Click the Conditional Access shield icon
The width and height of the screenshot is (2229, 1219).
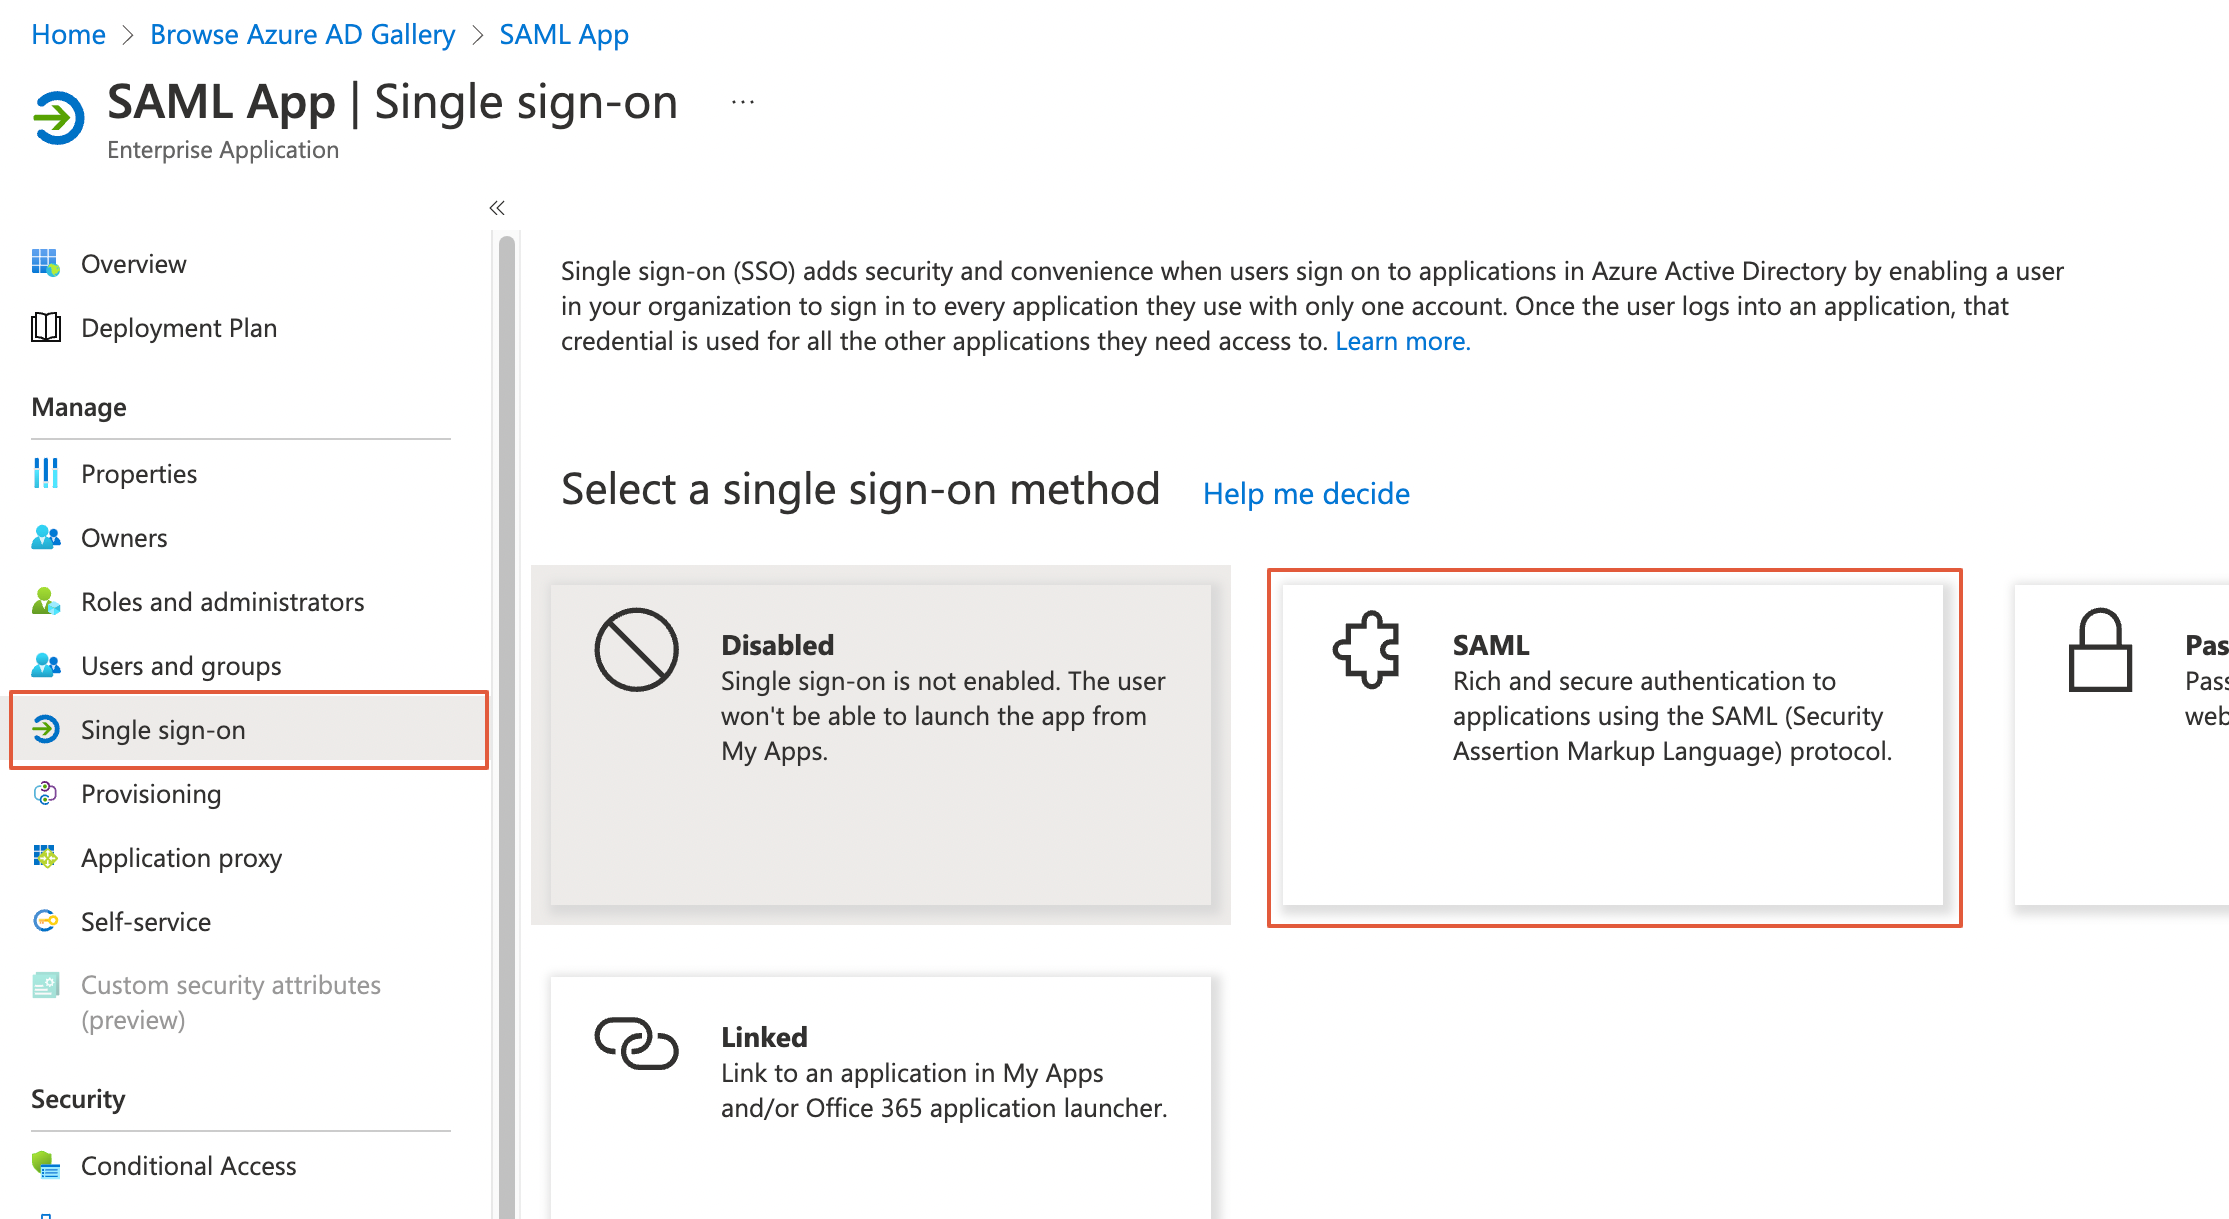[46, 1165]
